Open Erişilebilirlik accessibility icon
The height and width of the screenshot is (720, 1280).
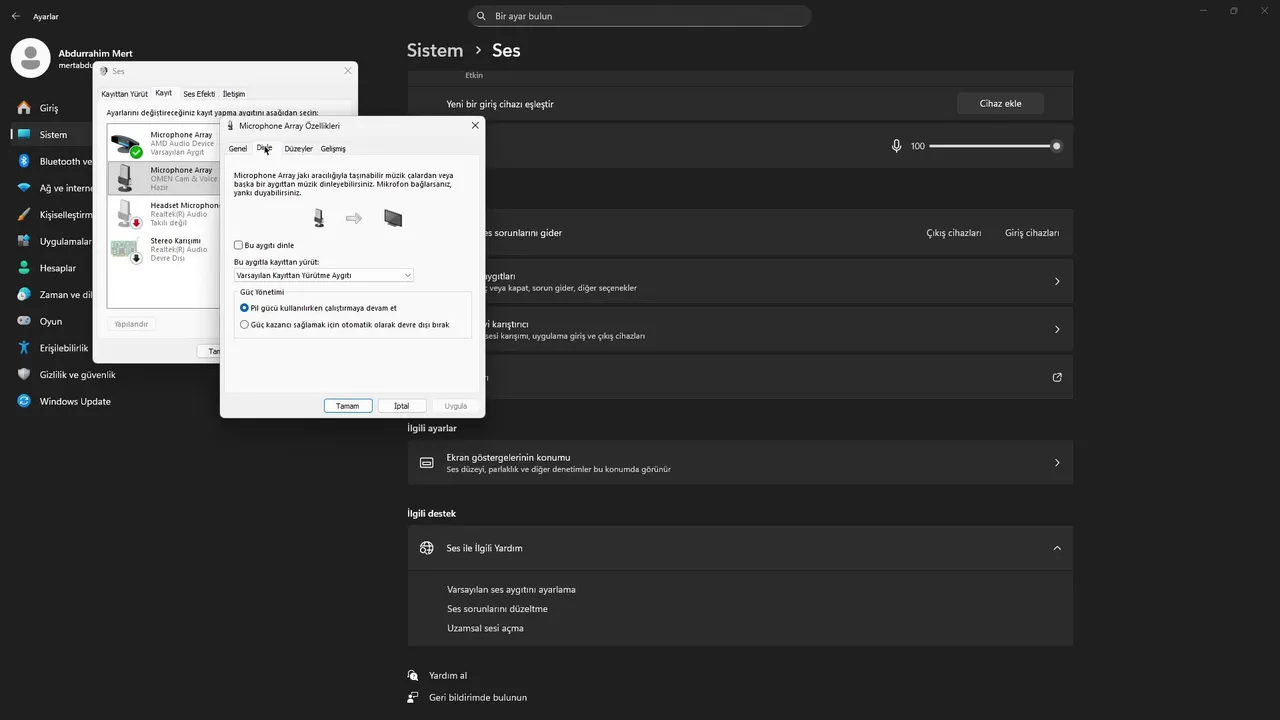24,348
